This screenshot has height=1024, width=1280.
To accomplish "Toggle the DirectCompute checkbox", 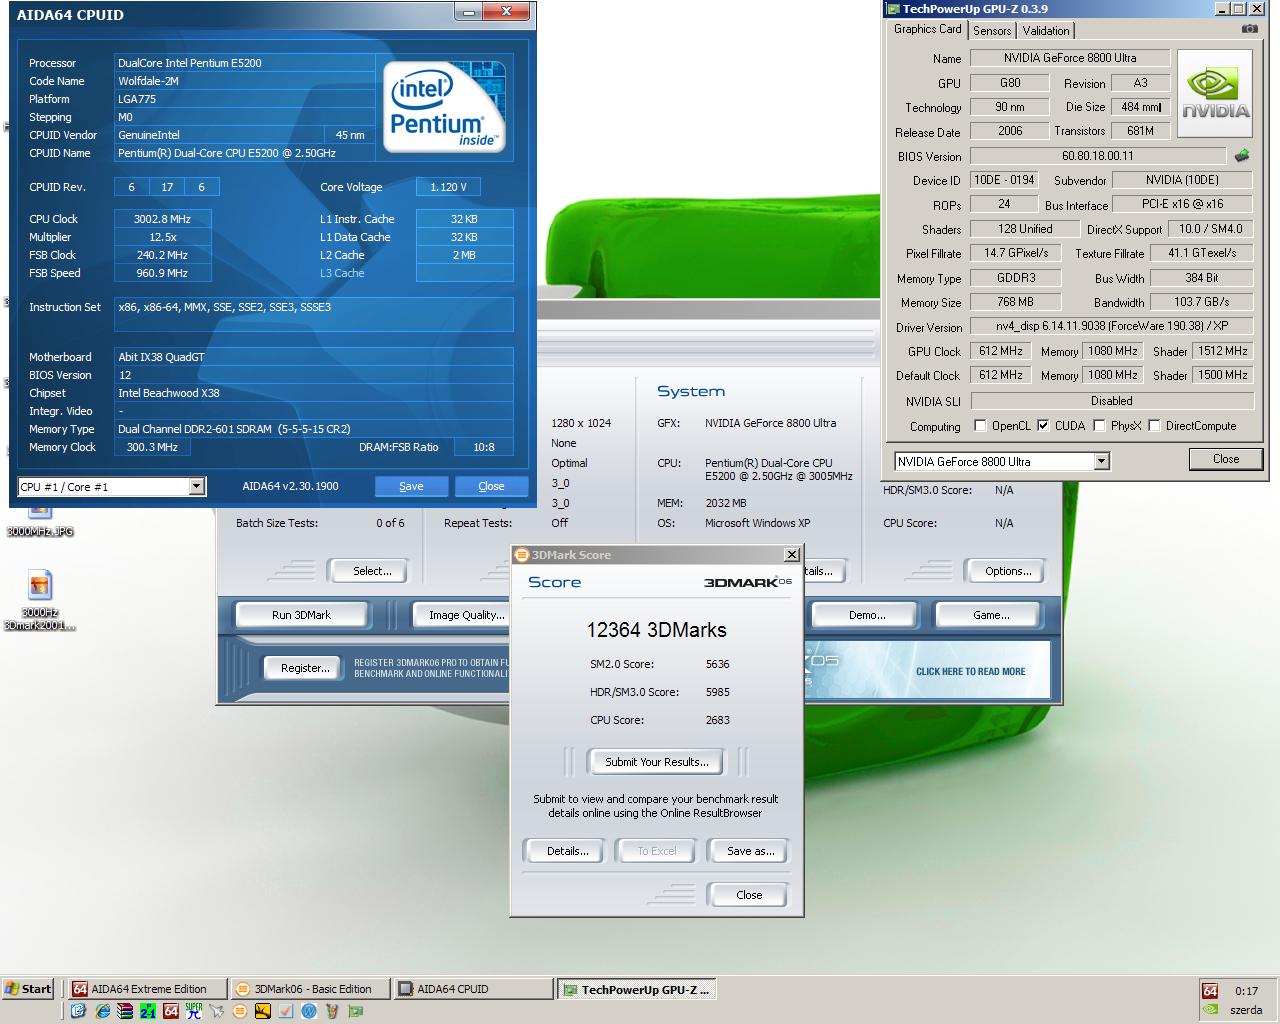I will pos(1154,426).
